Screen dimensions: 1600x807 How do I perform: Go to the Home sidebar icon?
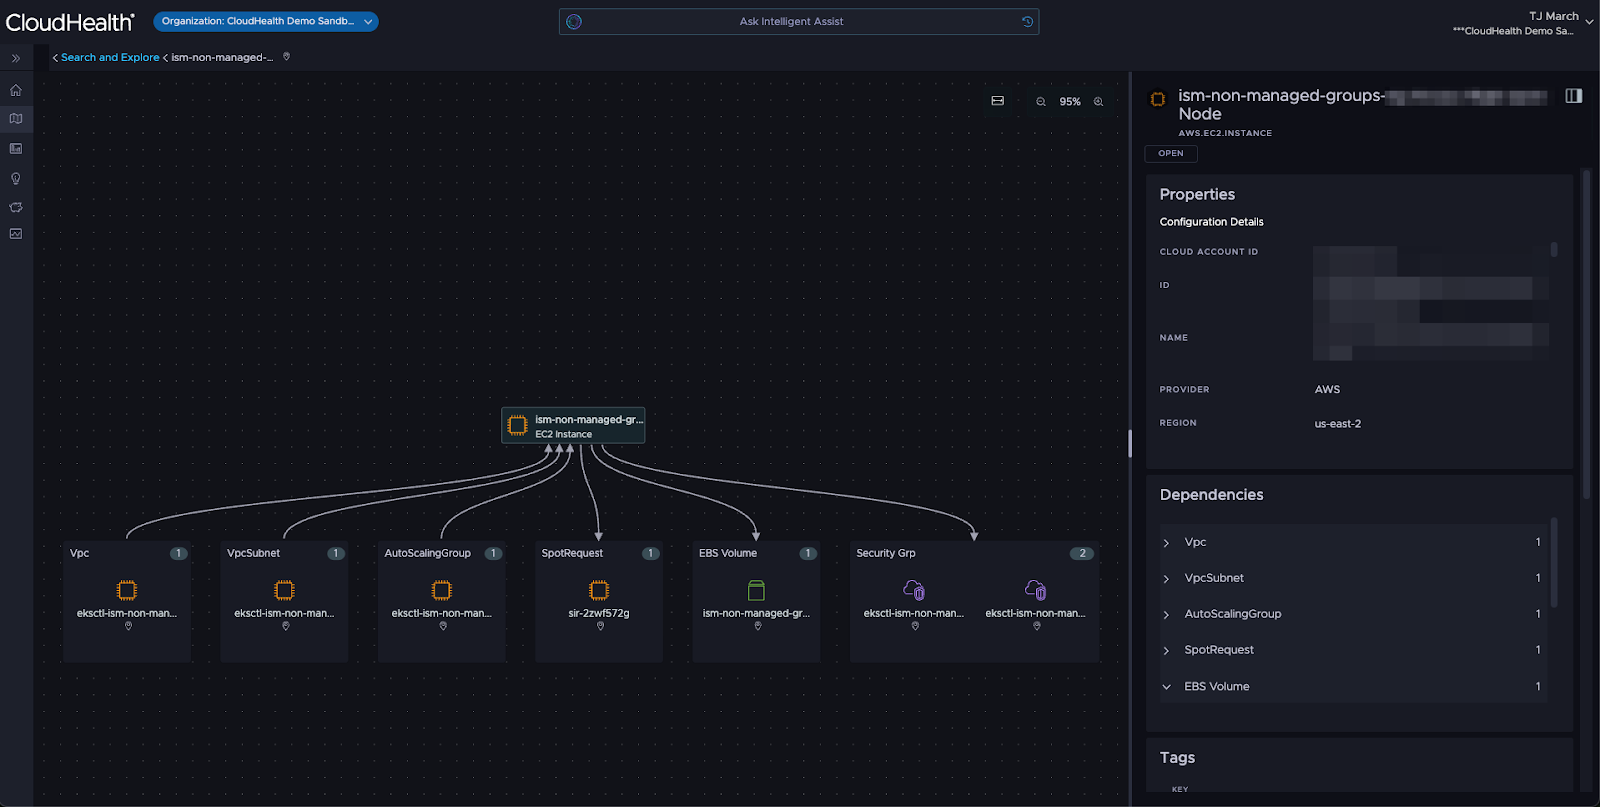click(16, 90)
